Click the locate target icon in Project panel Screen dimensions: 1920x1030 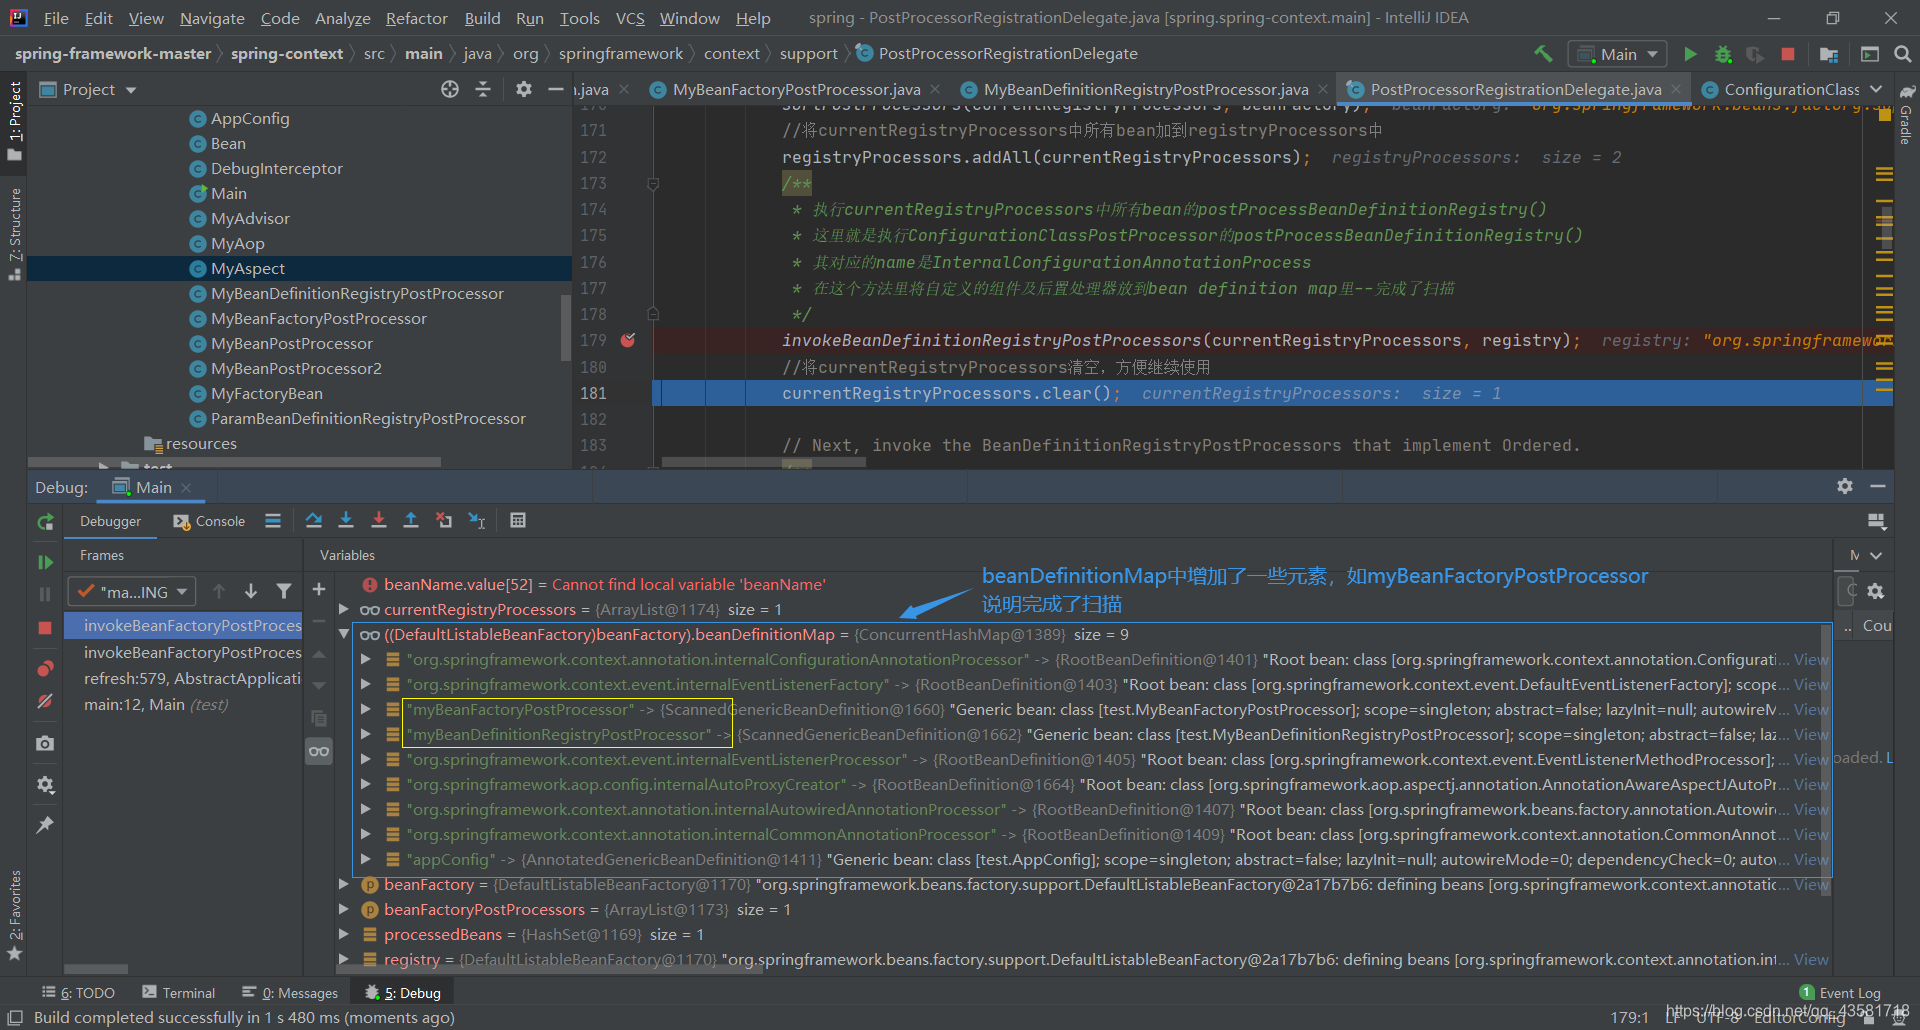click(450, 89)
